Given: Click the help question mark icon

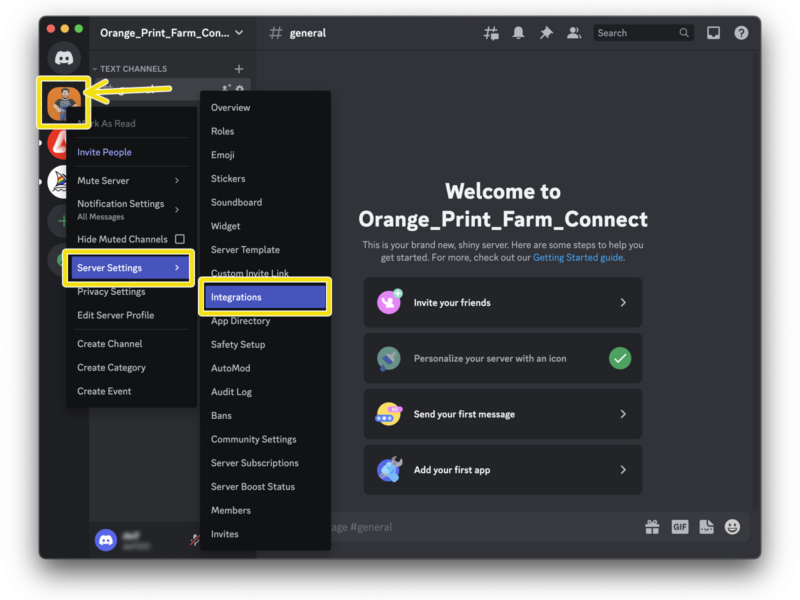Looking at the screenshot, I should (x=740, y=32).
